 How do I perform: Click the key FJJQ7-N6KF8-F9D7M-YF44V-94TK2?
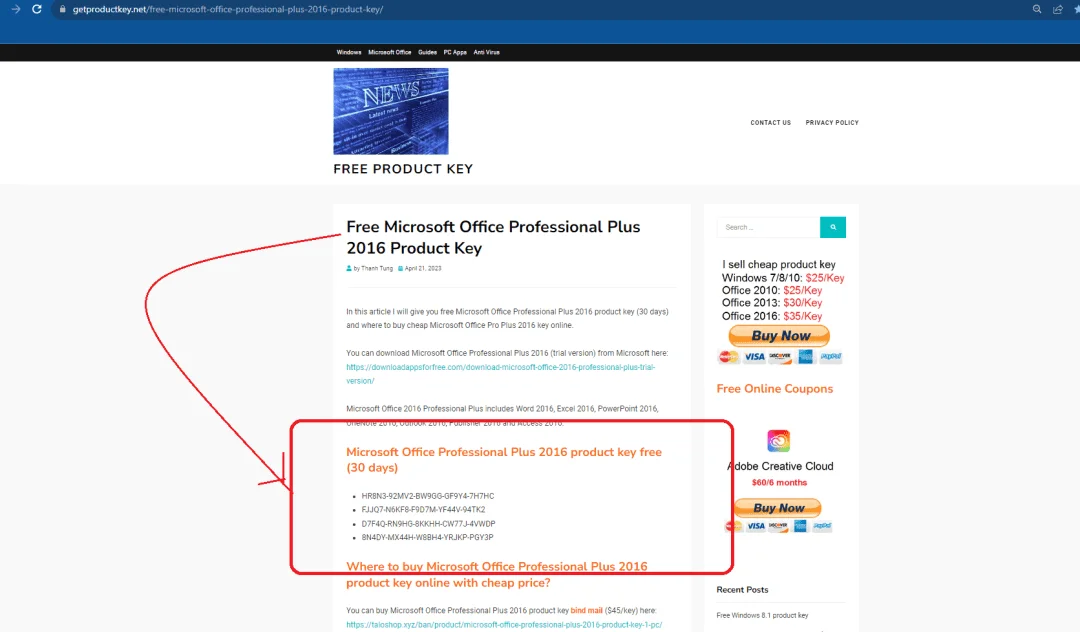(x=423, y=509)
